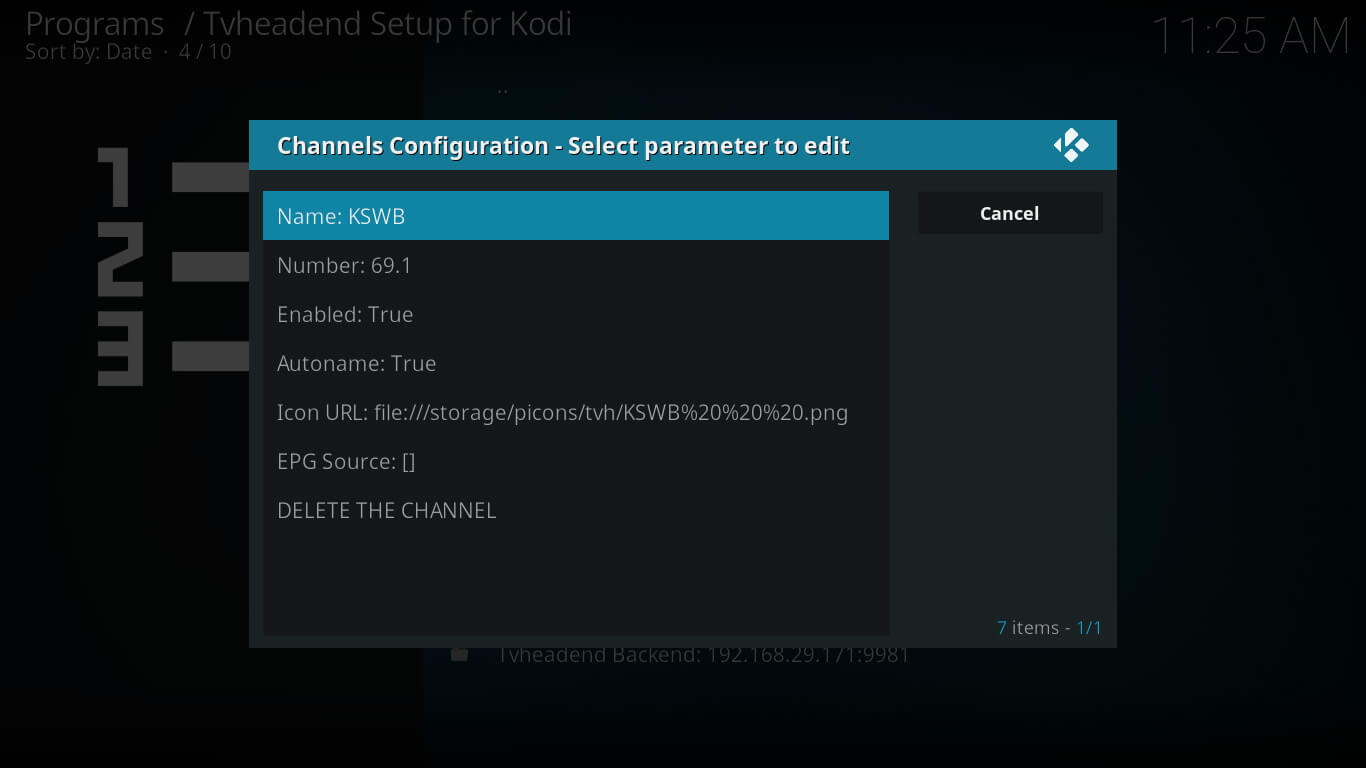Click the Sort by: Date label
The height and width of the screenshot is (768, 1366).
pyautogui.click(x=88, y=51)
